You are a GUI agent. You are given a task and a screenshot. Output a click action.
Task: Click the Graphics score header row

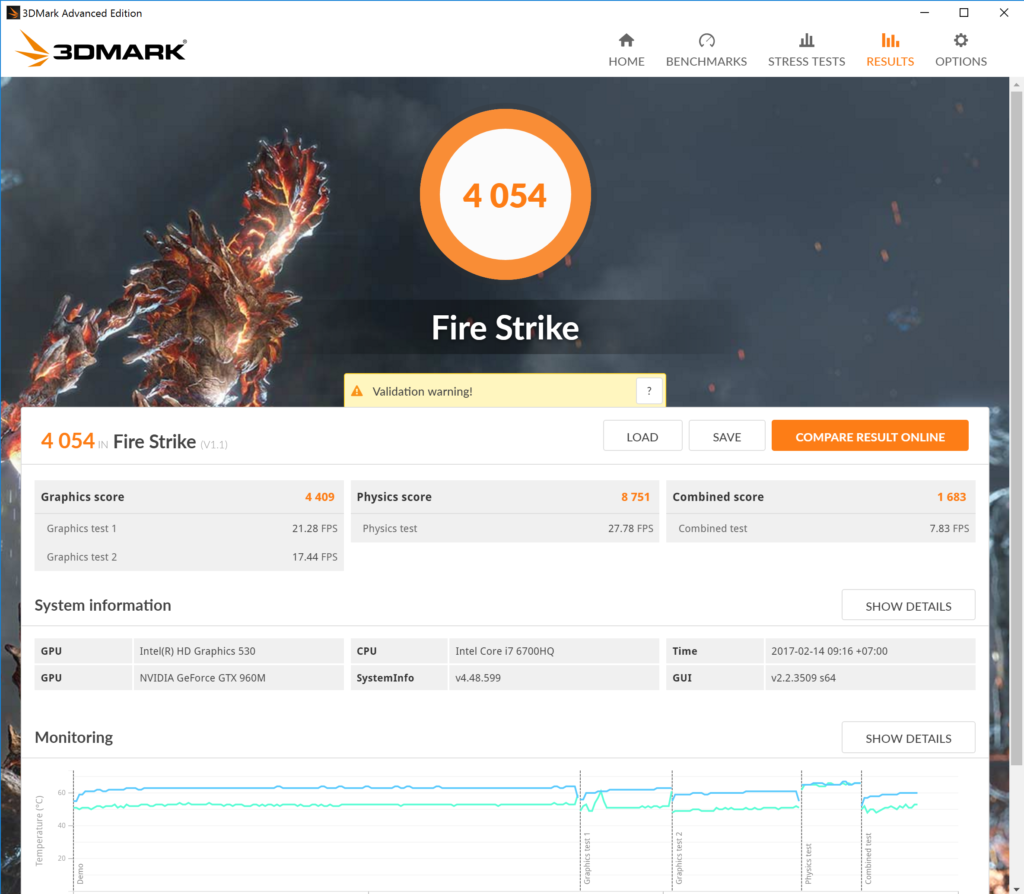point(189,497)
